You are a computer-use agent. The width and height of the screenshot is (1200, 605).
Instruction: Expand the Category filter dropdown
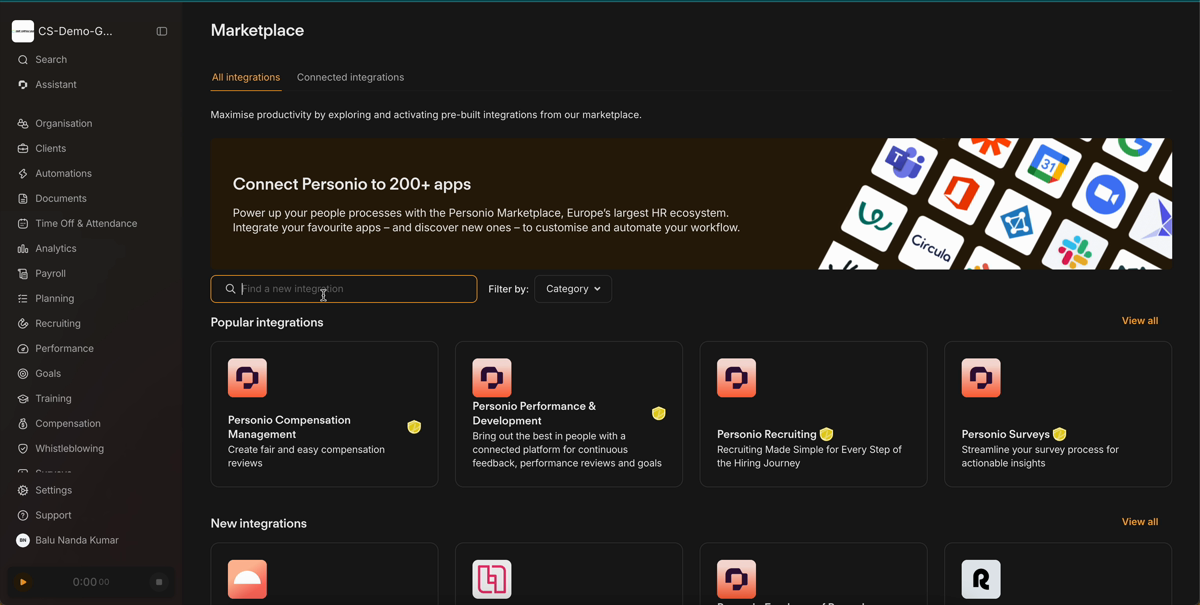(x=573, y=289)
